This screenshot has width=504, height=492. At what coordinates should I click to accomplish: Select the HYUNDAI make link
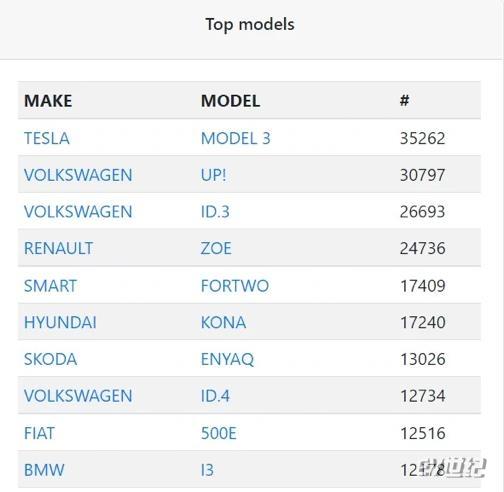(60, 322)
